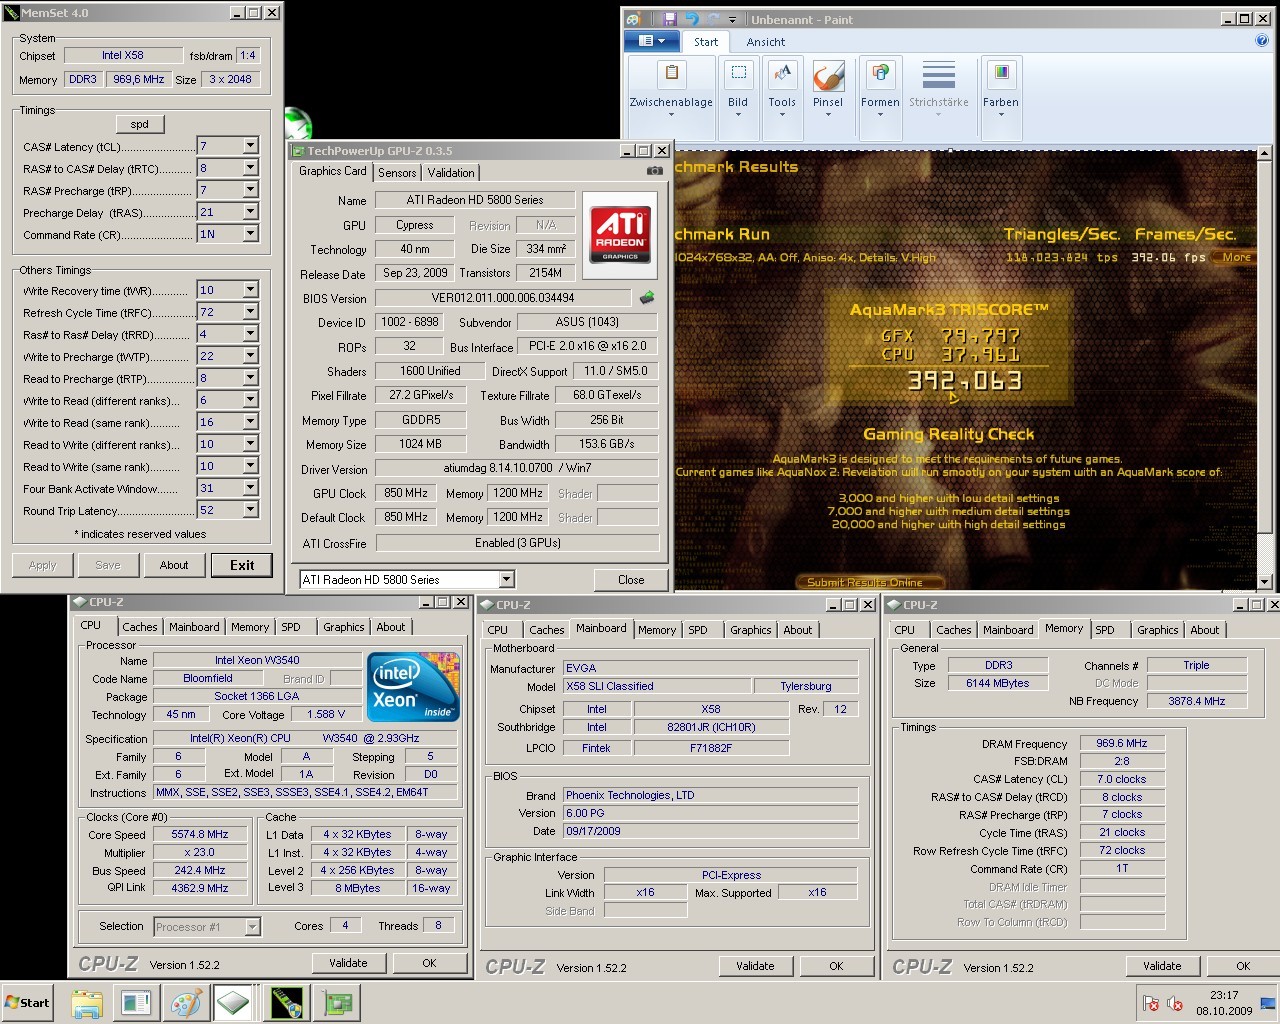Expand the Command Rate (CR) dropdown
The image size is (1280, 1024).
250,234
